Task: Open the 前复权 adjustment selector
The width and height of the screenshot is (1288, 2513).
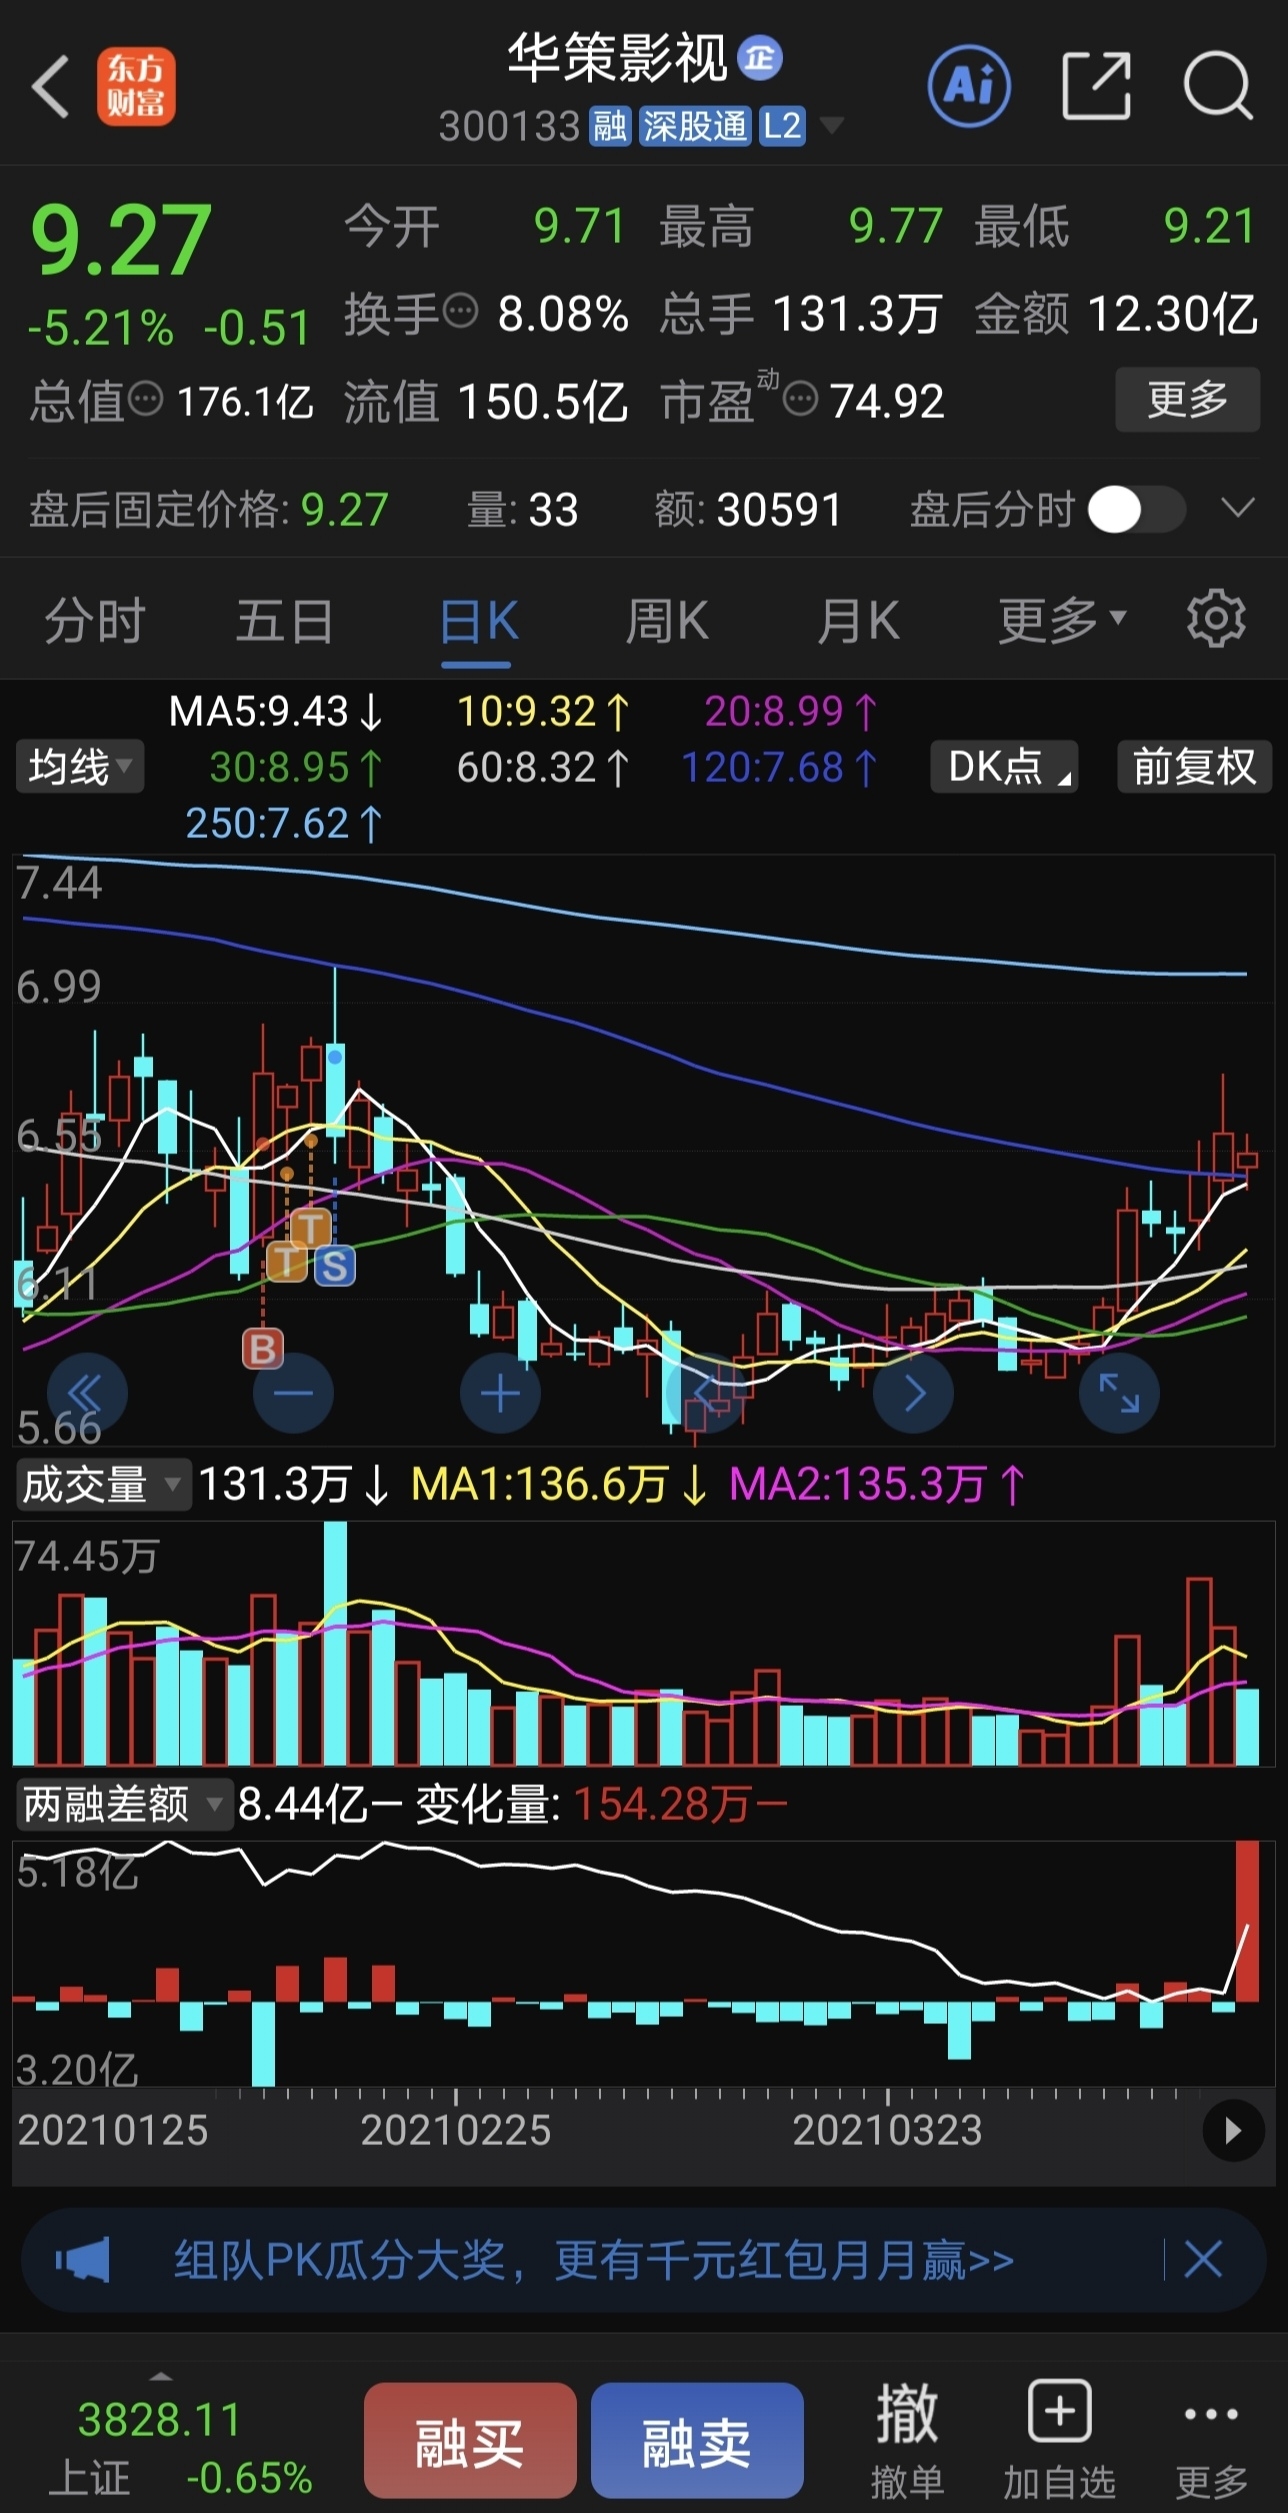Action: pos(1194,766)
